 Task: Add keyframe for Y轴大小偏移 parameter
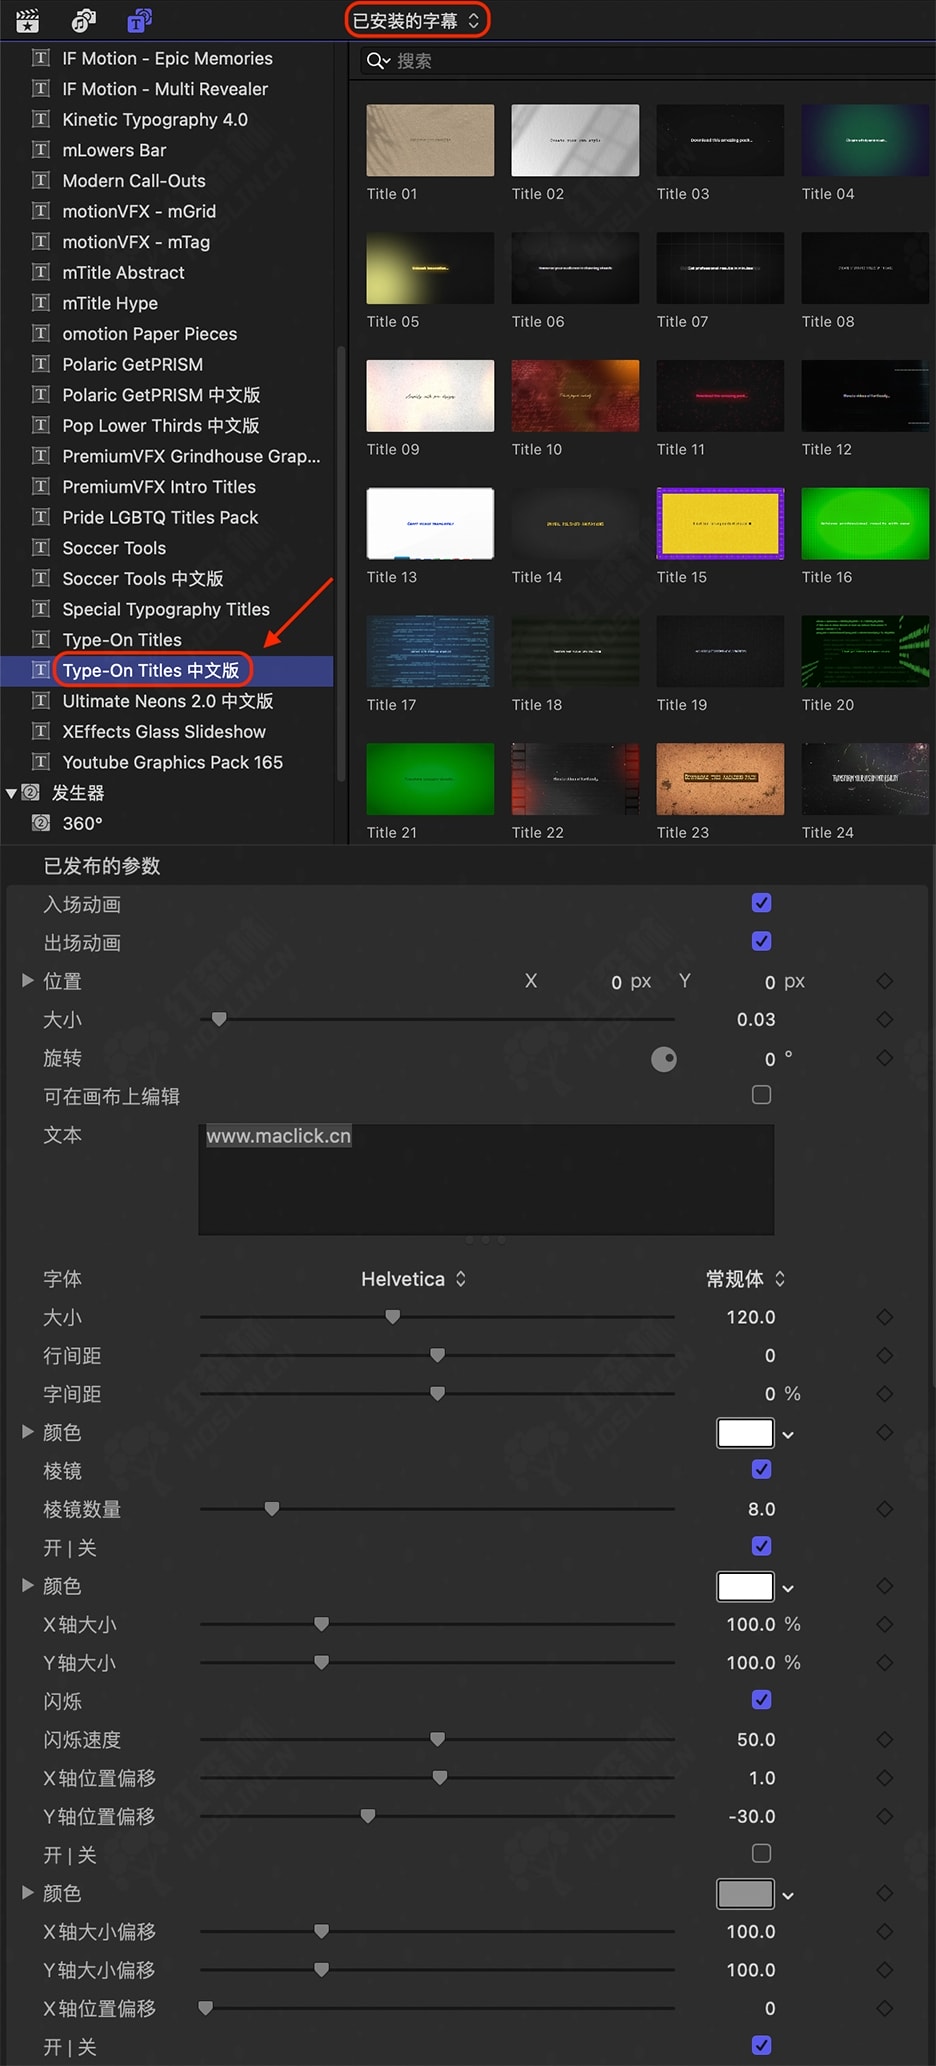[x=884, y=1970]
